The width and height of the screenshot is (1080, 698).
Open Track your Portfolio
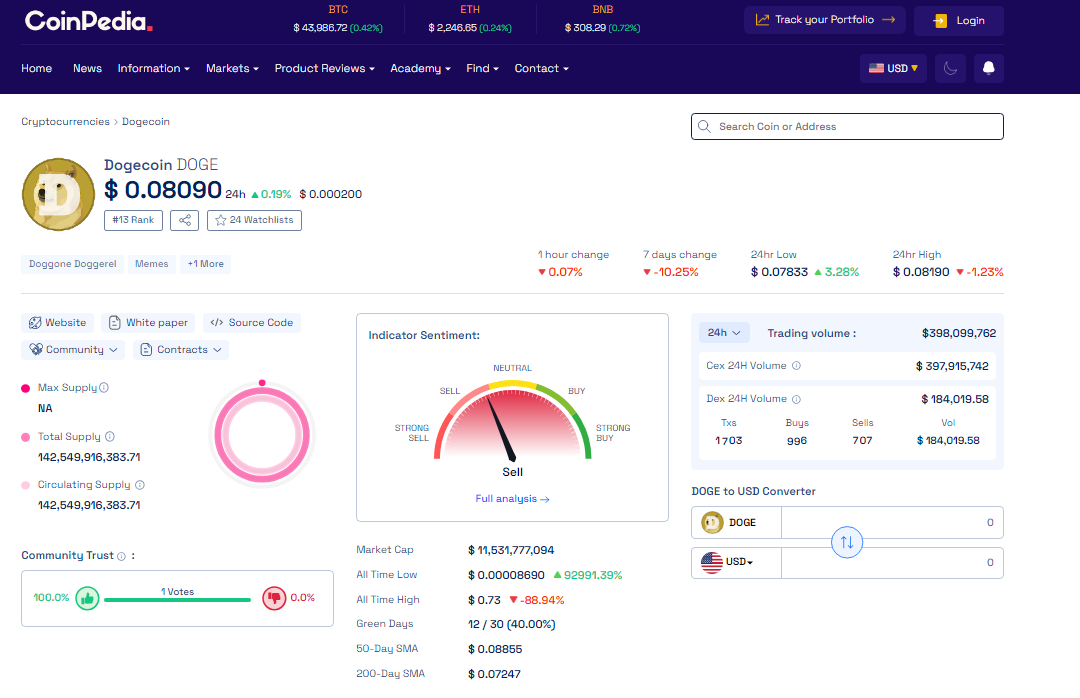coord(824,20)
